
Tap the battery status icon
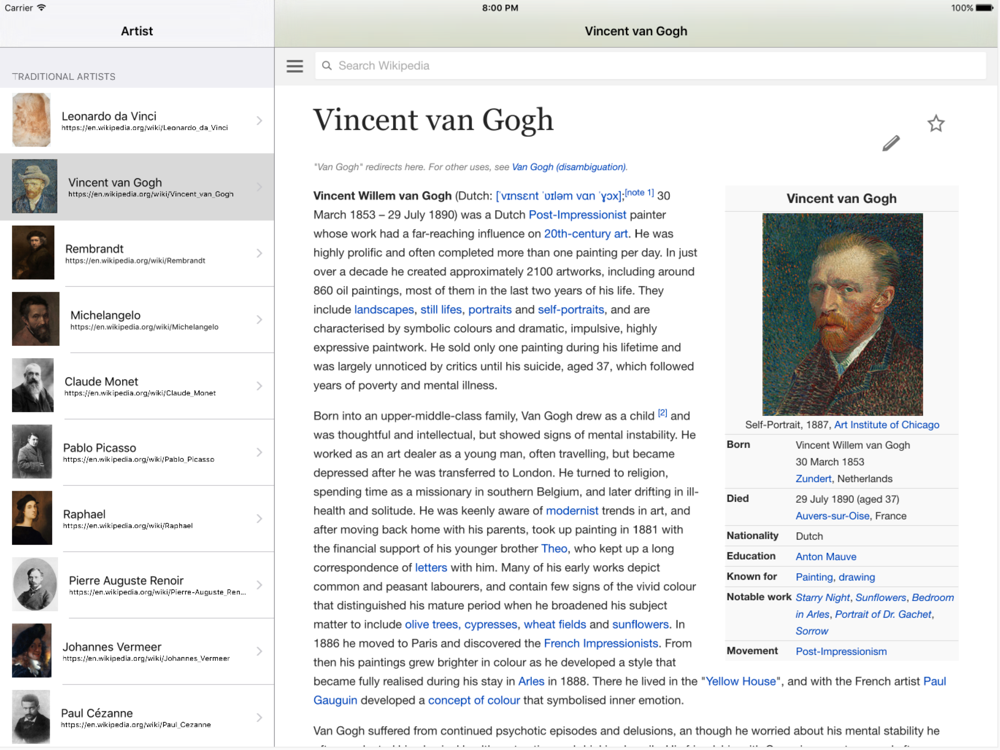tap(985, 8)
